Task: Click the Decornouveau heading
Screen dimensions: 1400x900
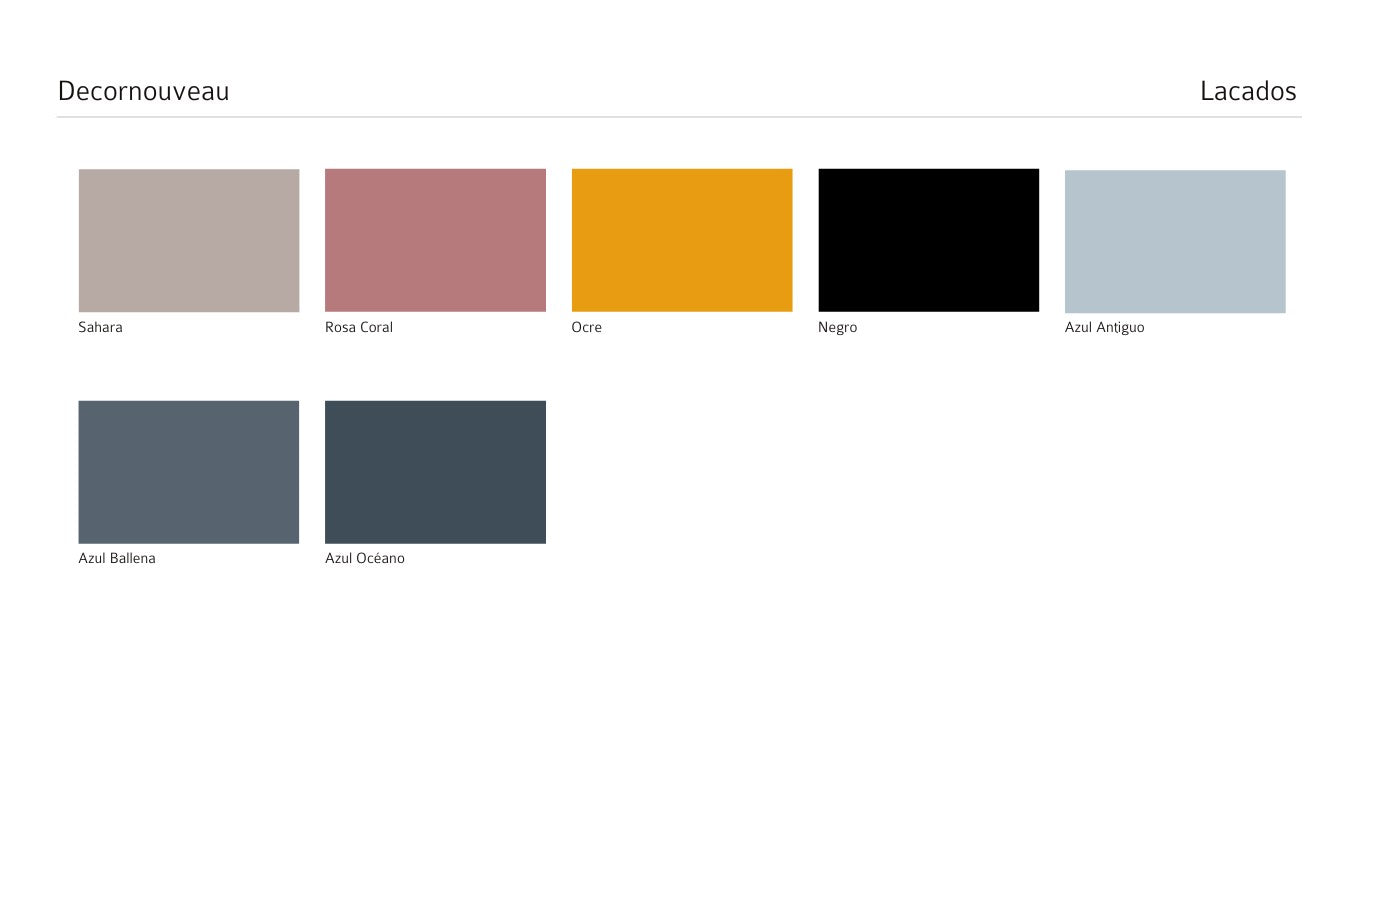Action: 144,91
